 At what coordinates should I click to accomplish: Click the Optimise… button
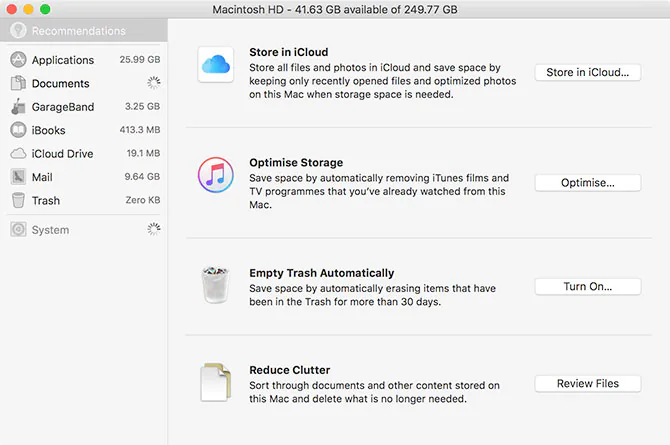(588, 183)
